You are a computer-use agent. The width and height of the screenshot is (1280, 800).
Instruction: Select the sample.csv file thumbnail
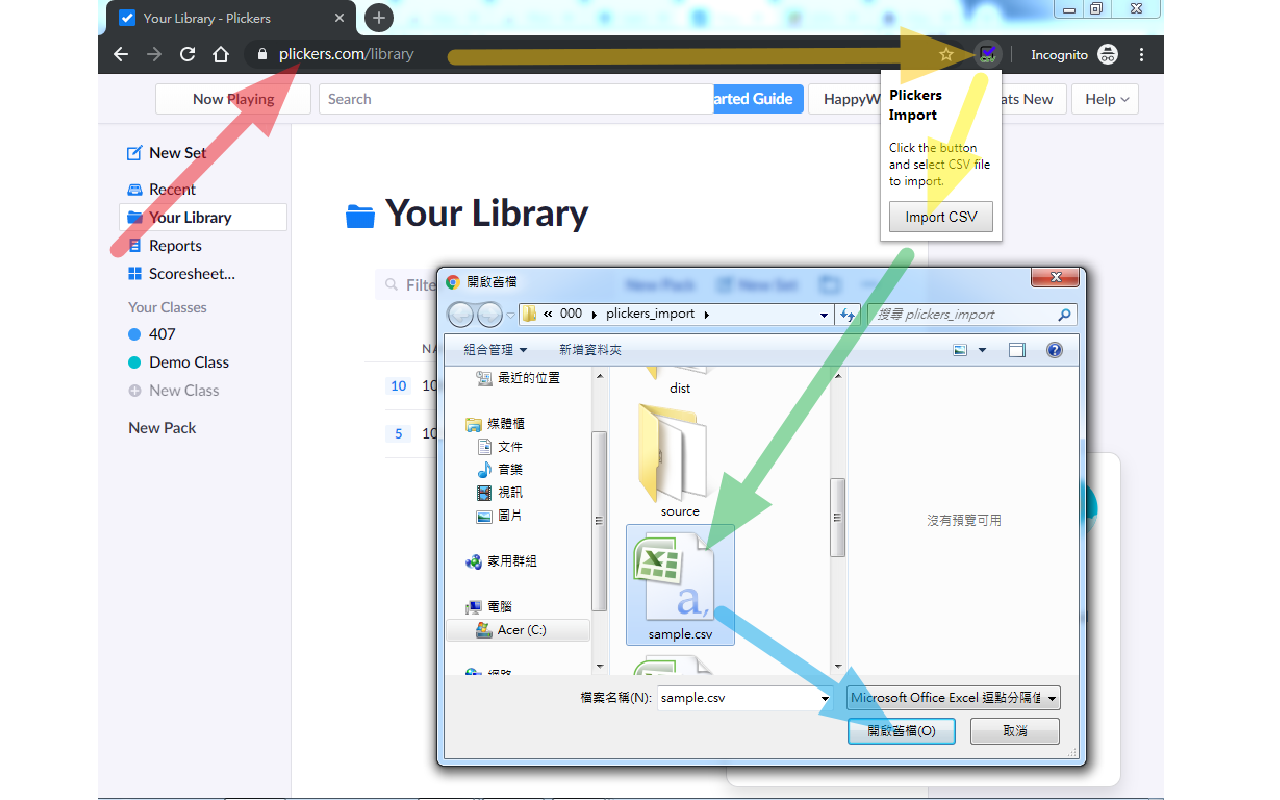[x=680, y=580]
